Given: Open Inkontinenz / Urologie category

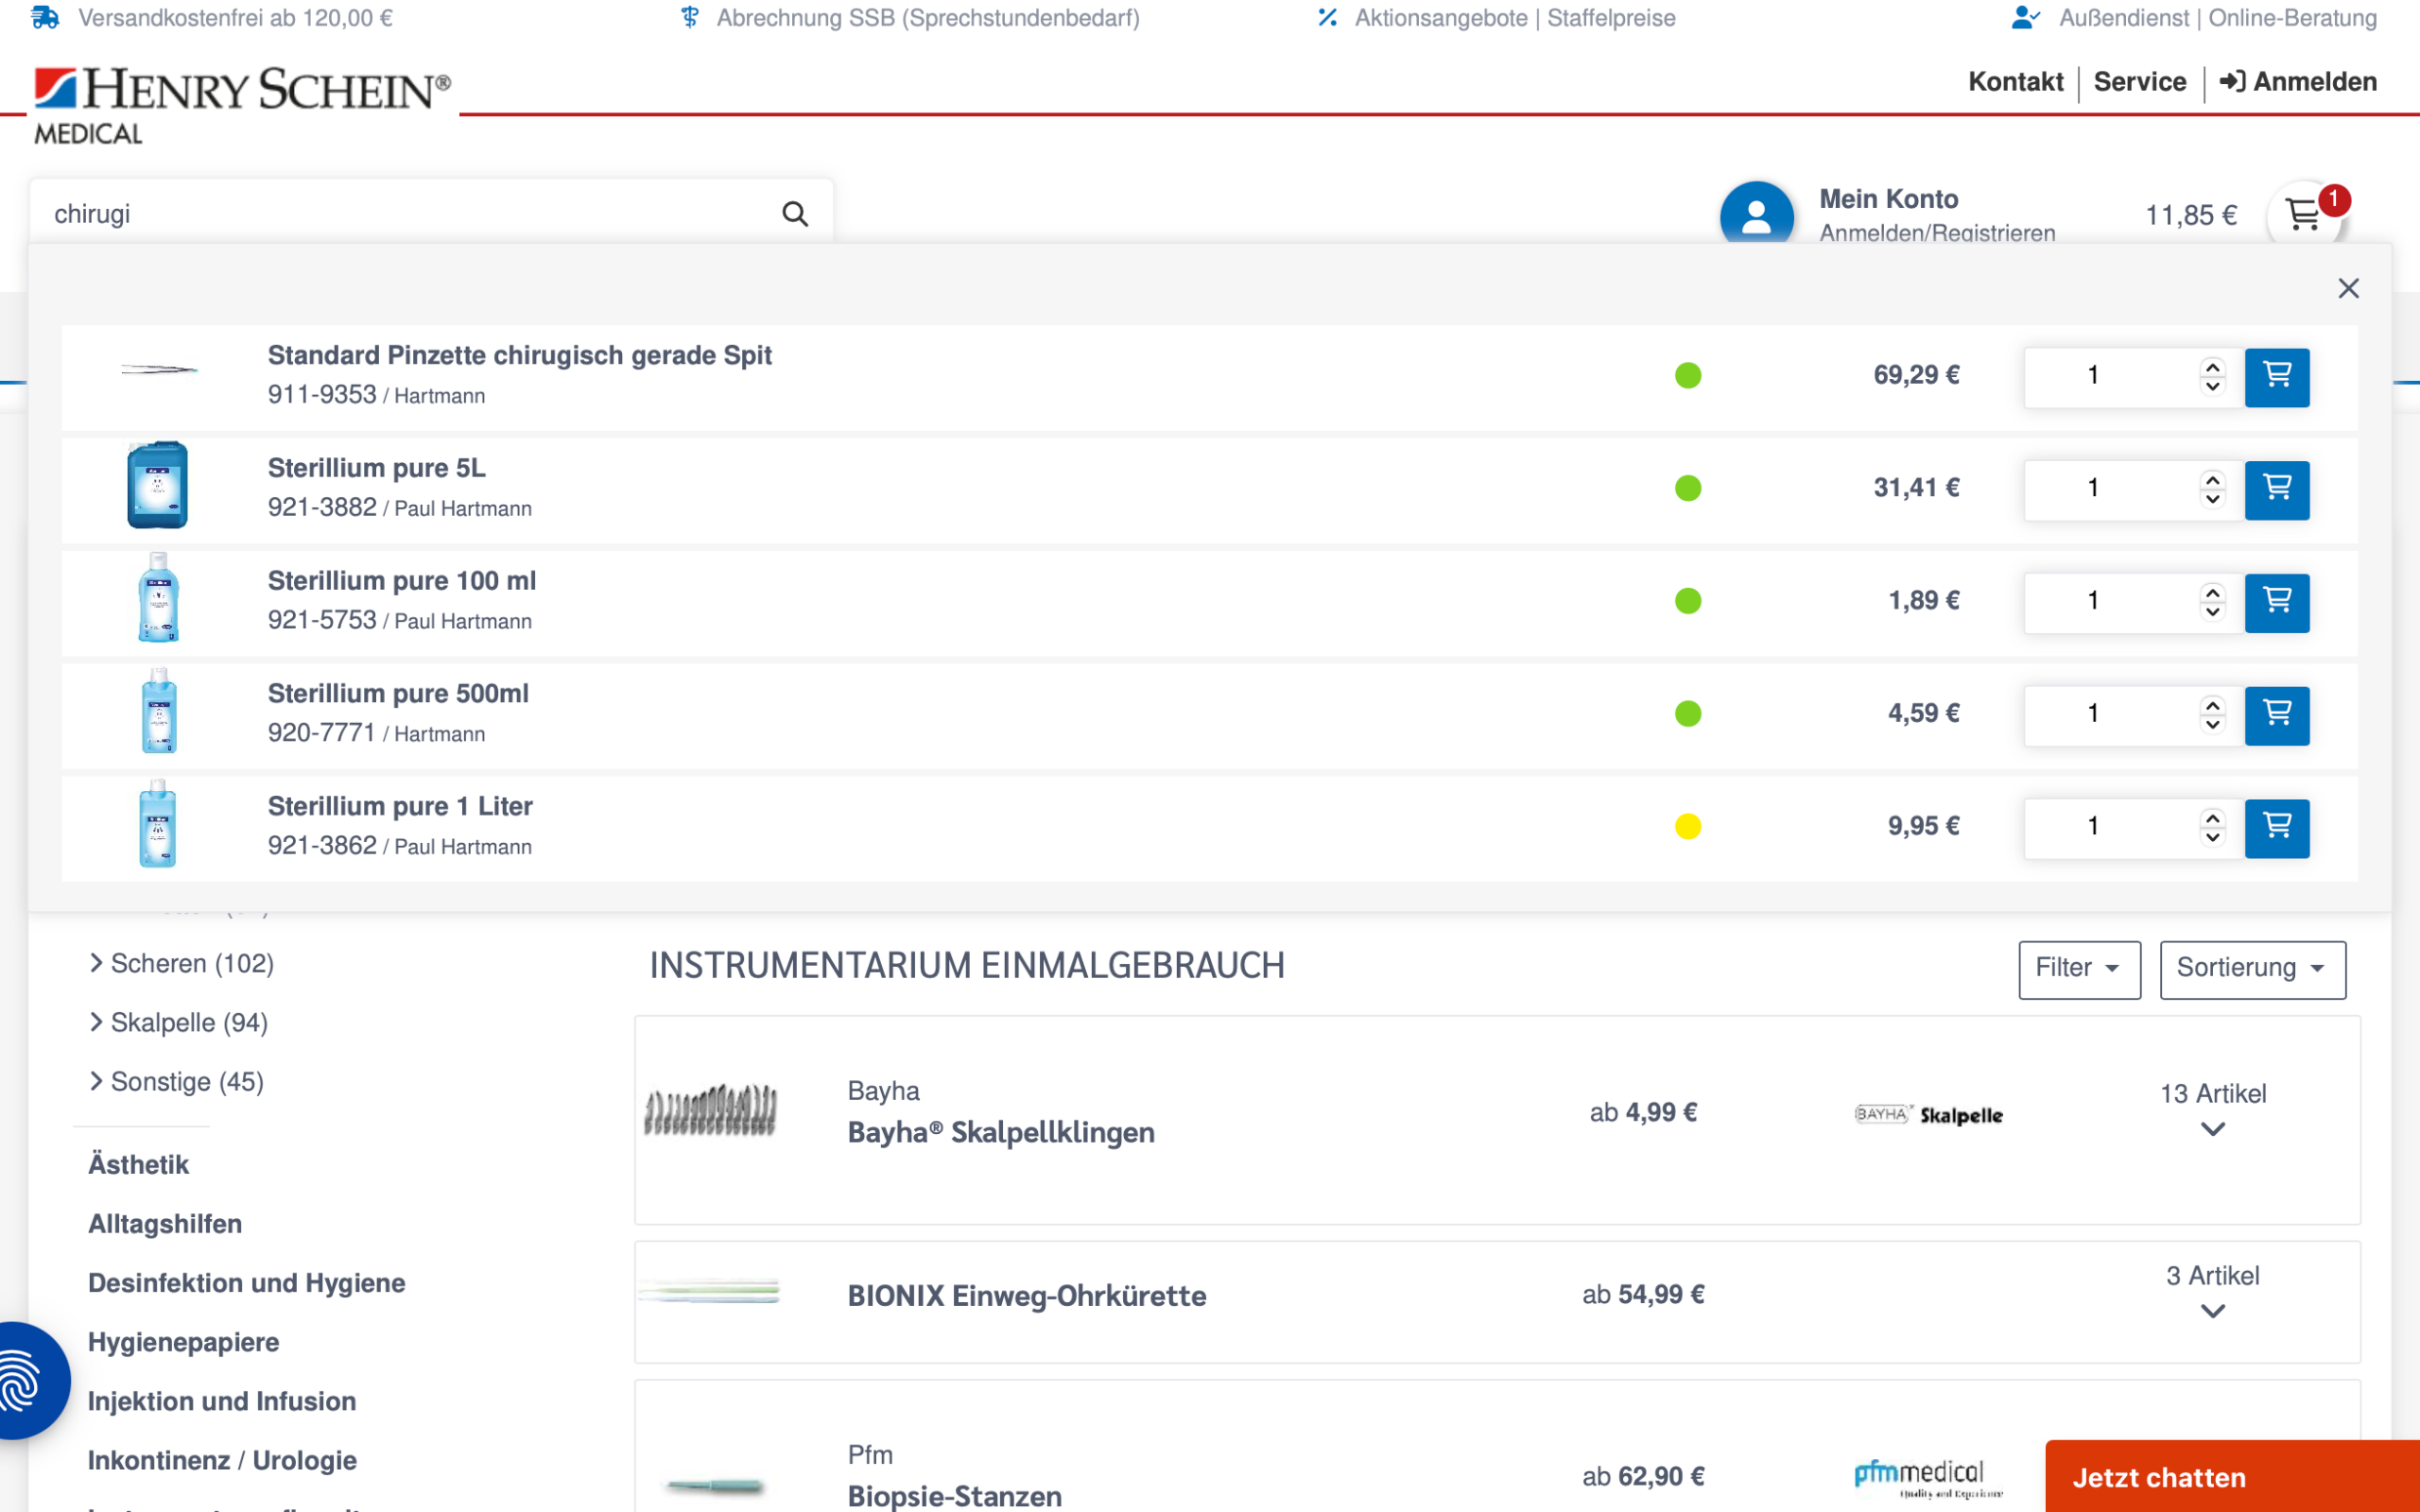Looking at the screenshot, I should 222,1460.
